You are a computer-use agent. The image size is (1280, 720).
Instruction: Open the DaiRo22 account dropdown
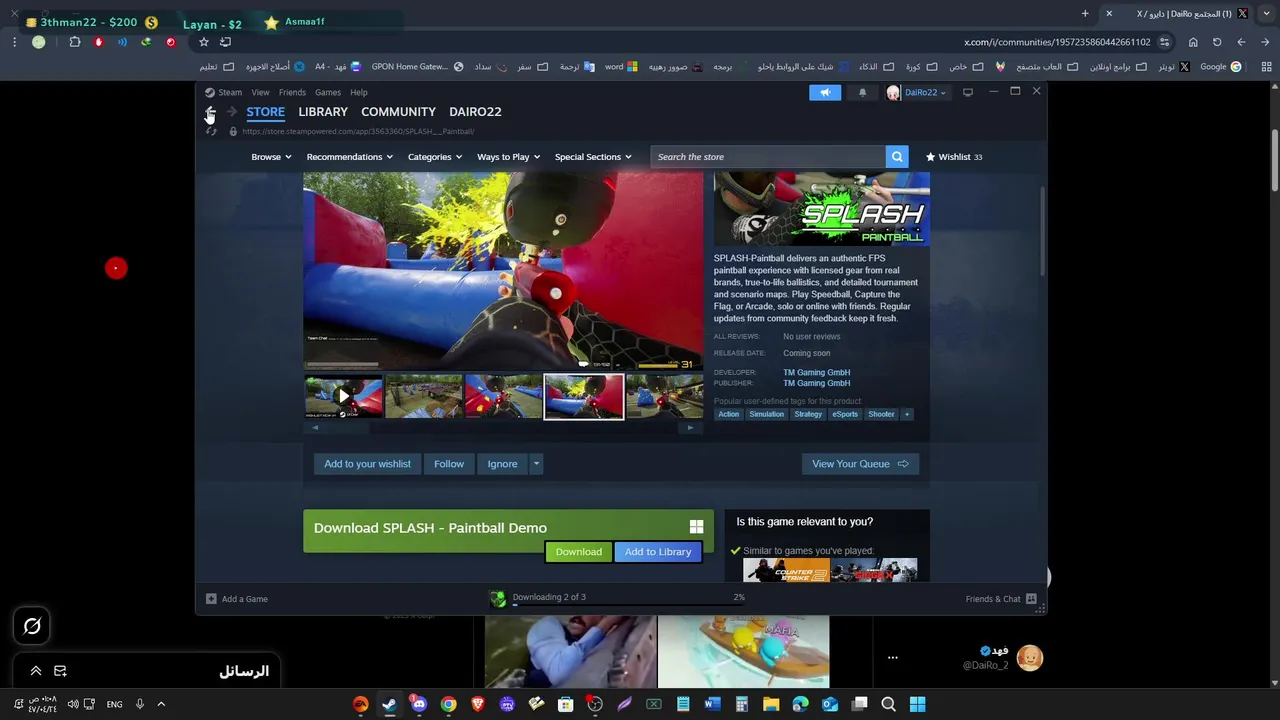point(916,92)
